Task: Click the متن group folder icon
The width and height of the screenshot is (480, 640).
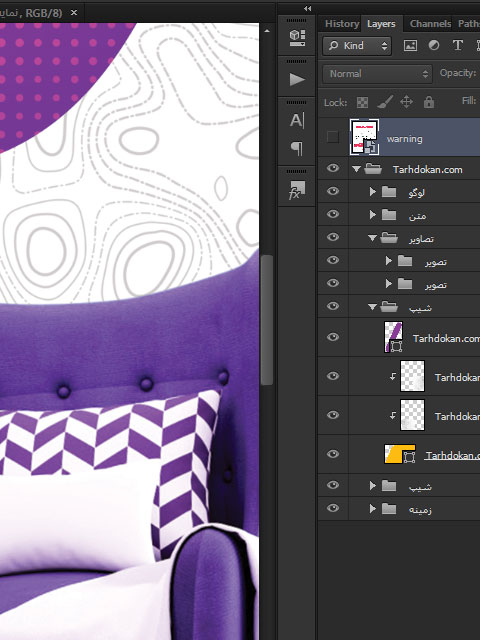Action: (389, 214)
